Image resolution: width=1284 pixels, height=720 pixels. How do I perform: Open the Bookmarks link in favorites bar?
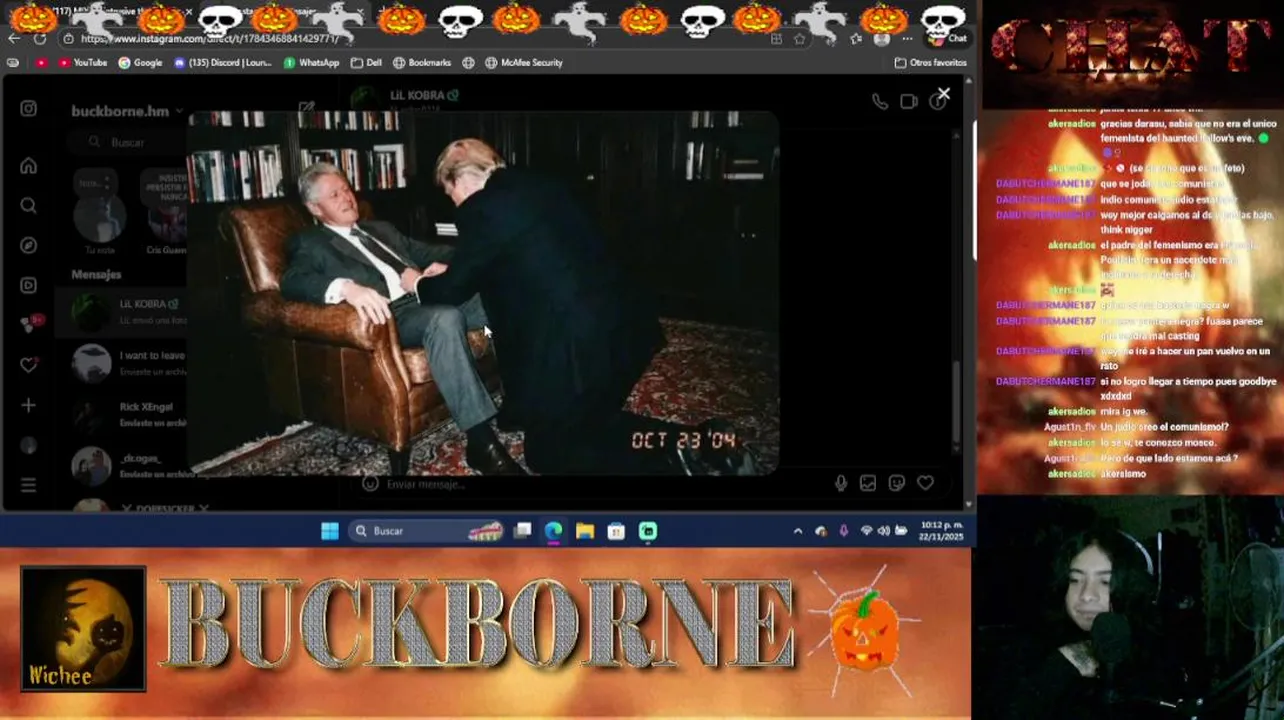422,62
